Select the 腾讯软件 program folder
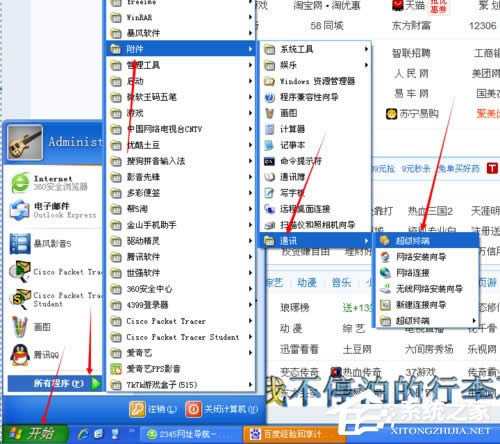Viewport: 500px width, 444px height. pyautogui.click(x=180, y=257)
